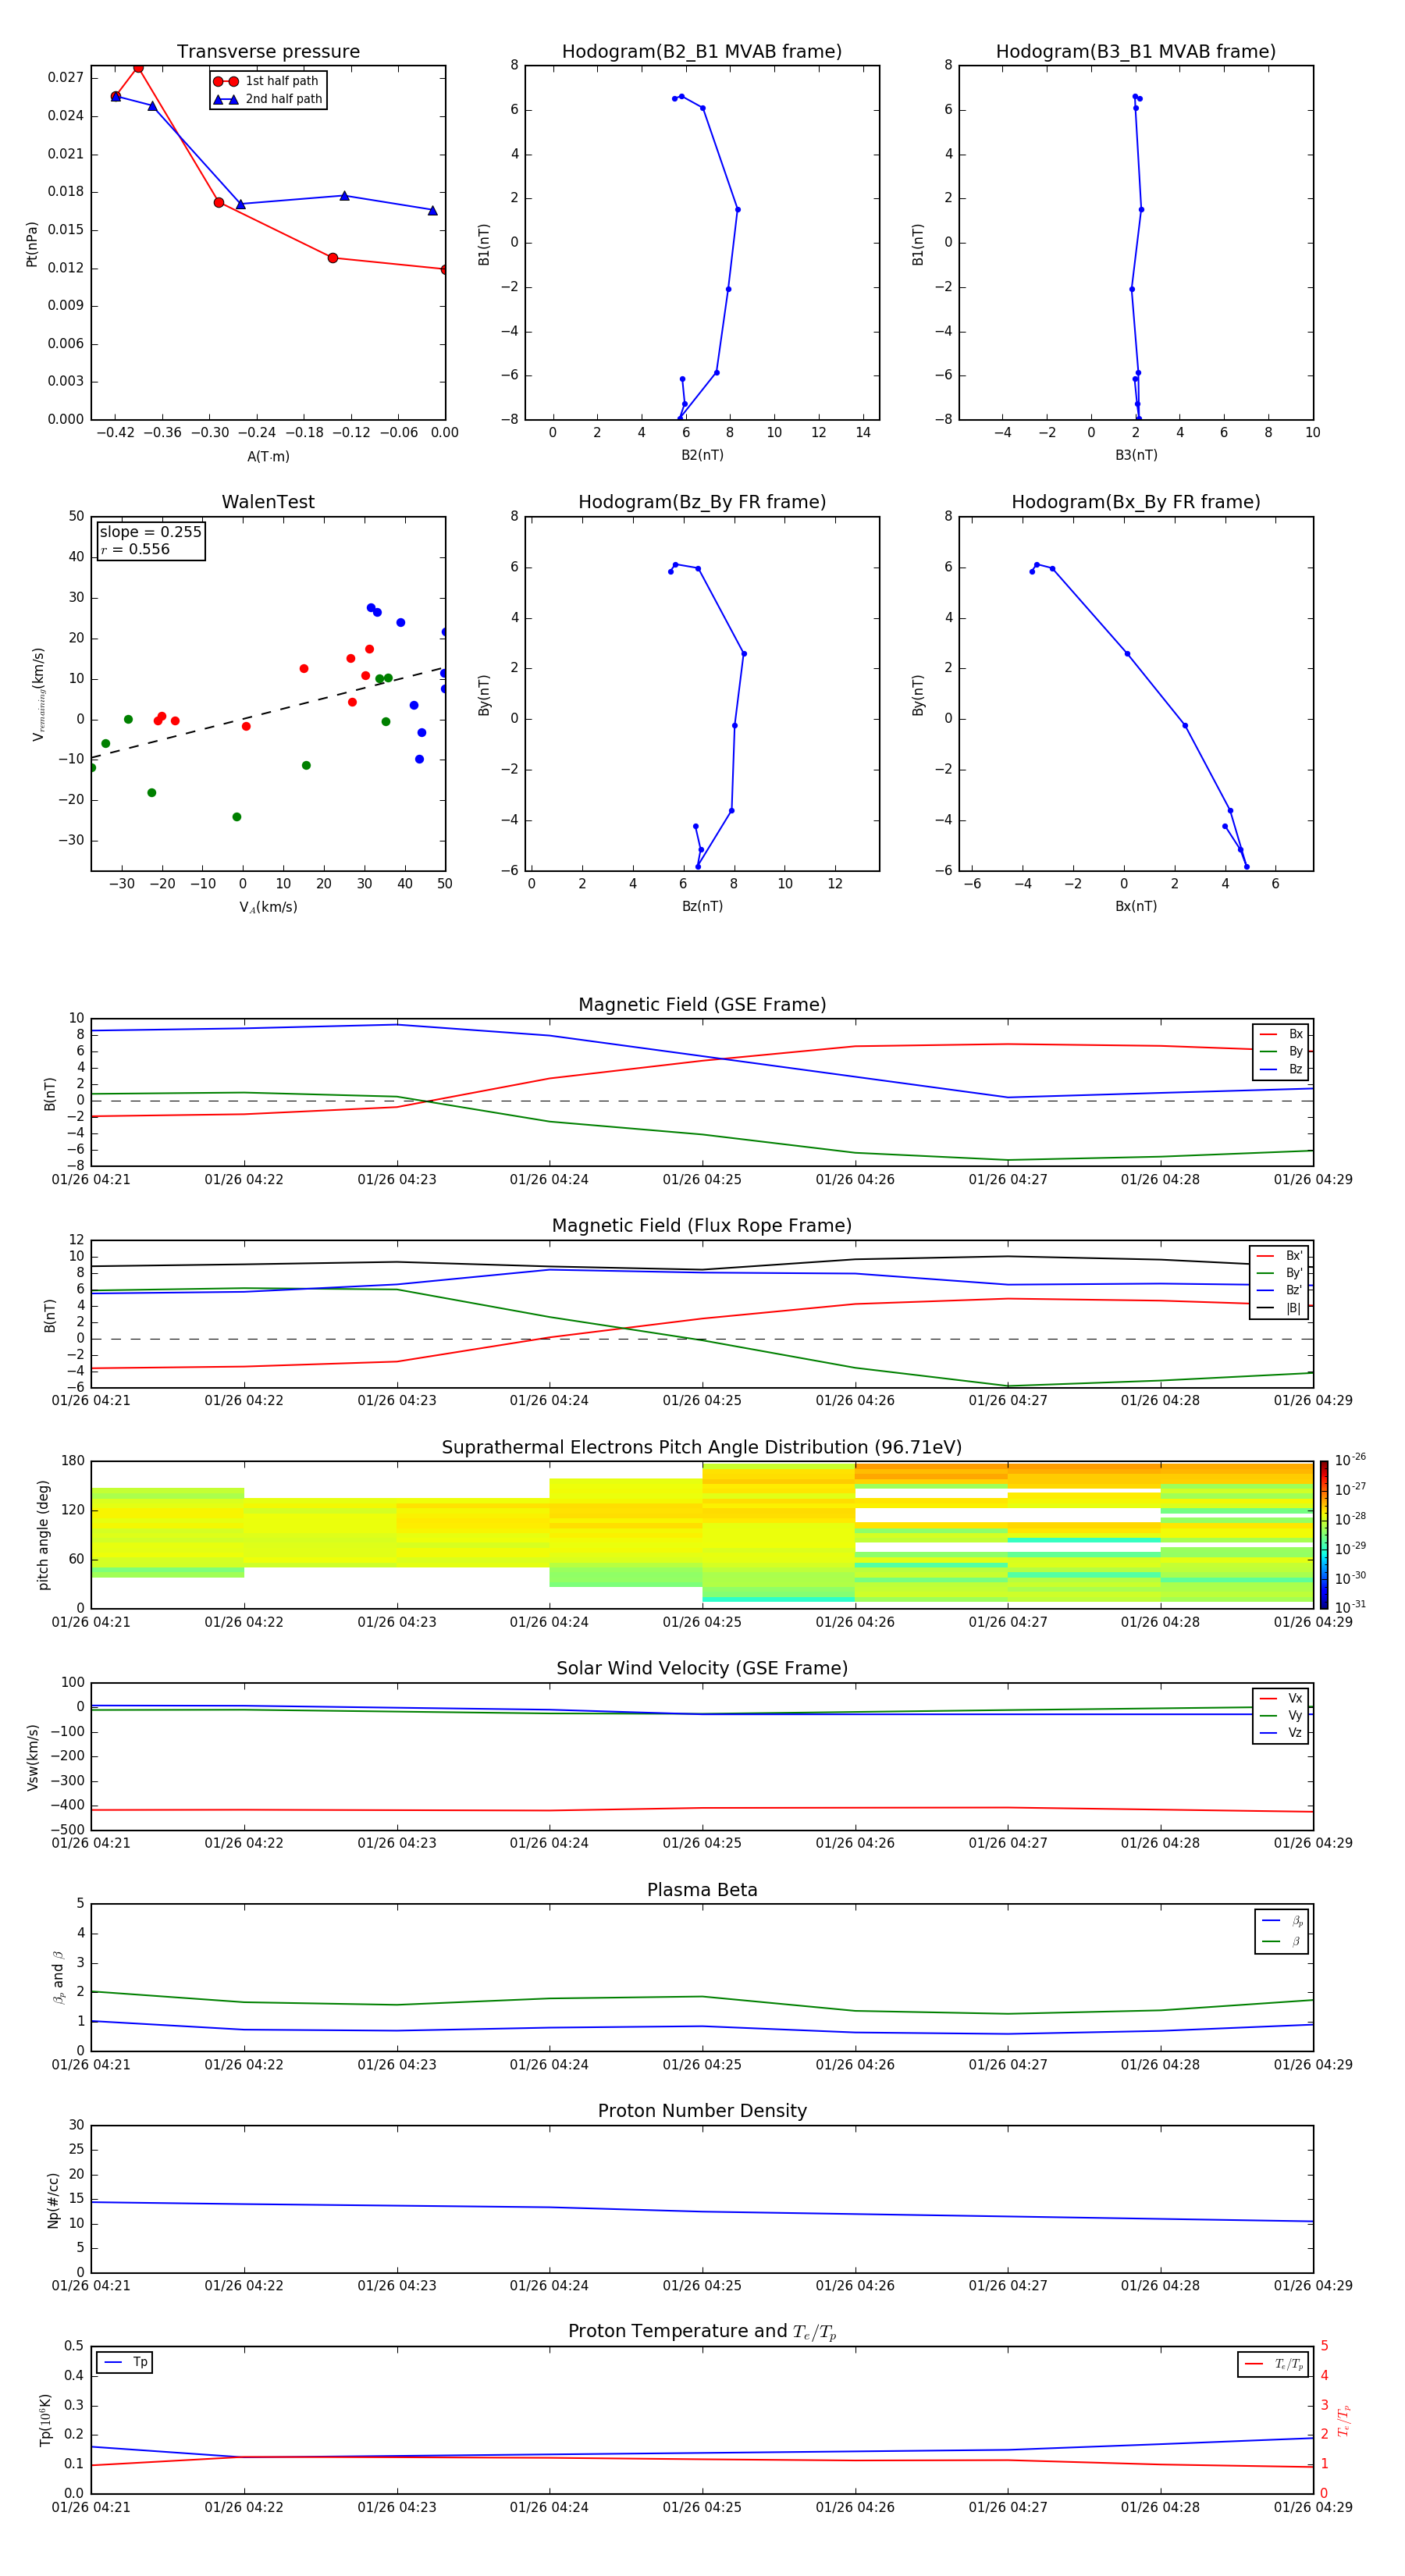Viewport: 1405px width, 2576px height.
Task: Click the '0.027' tick on pressure plot
Action: (66, 78)
